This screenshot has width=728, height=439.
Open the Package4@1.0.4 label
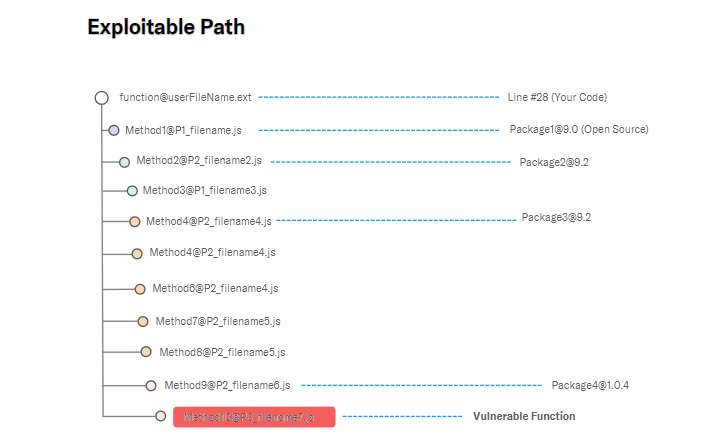click(x=590, y=385)
